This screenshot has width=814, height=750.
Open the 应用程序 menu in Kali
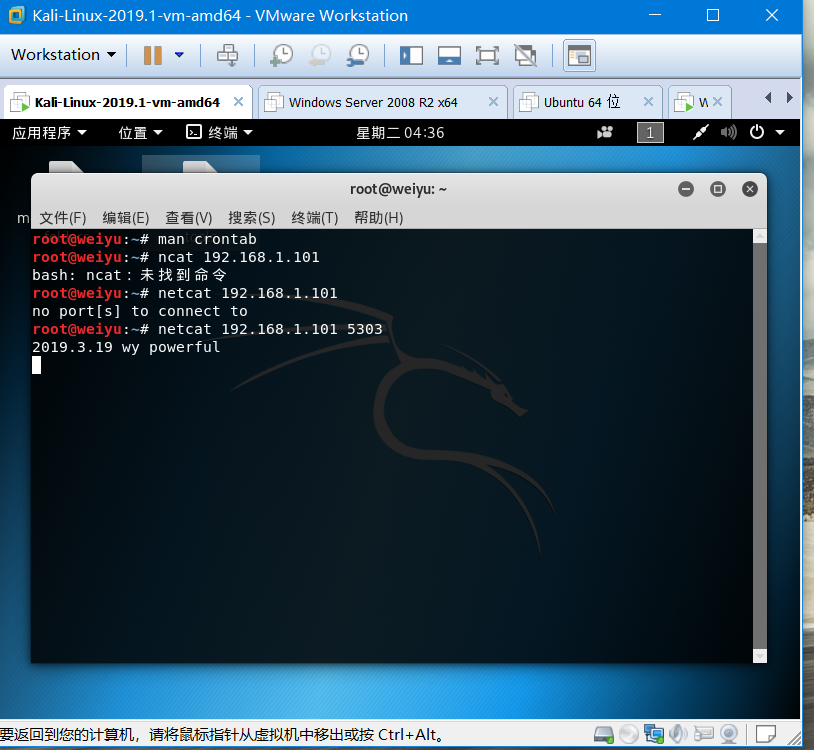[49, 133]
